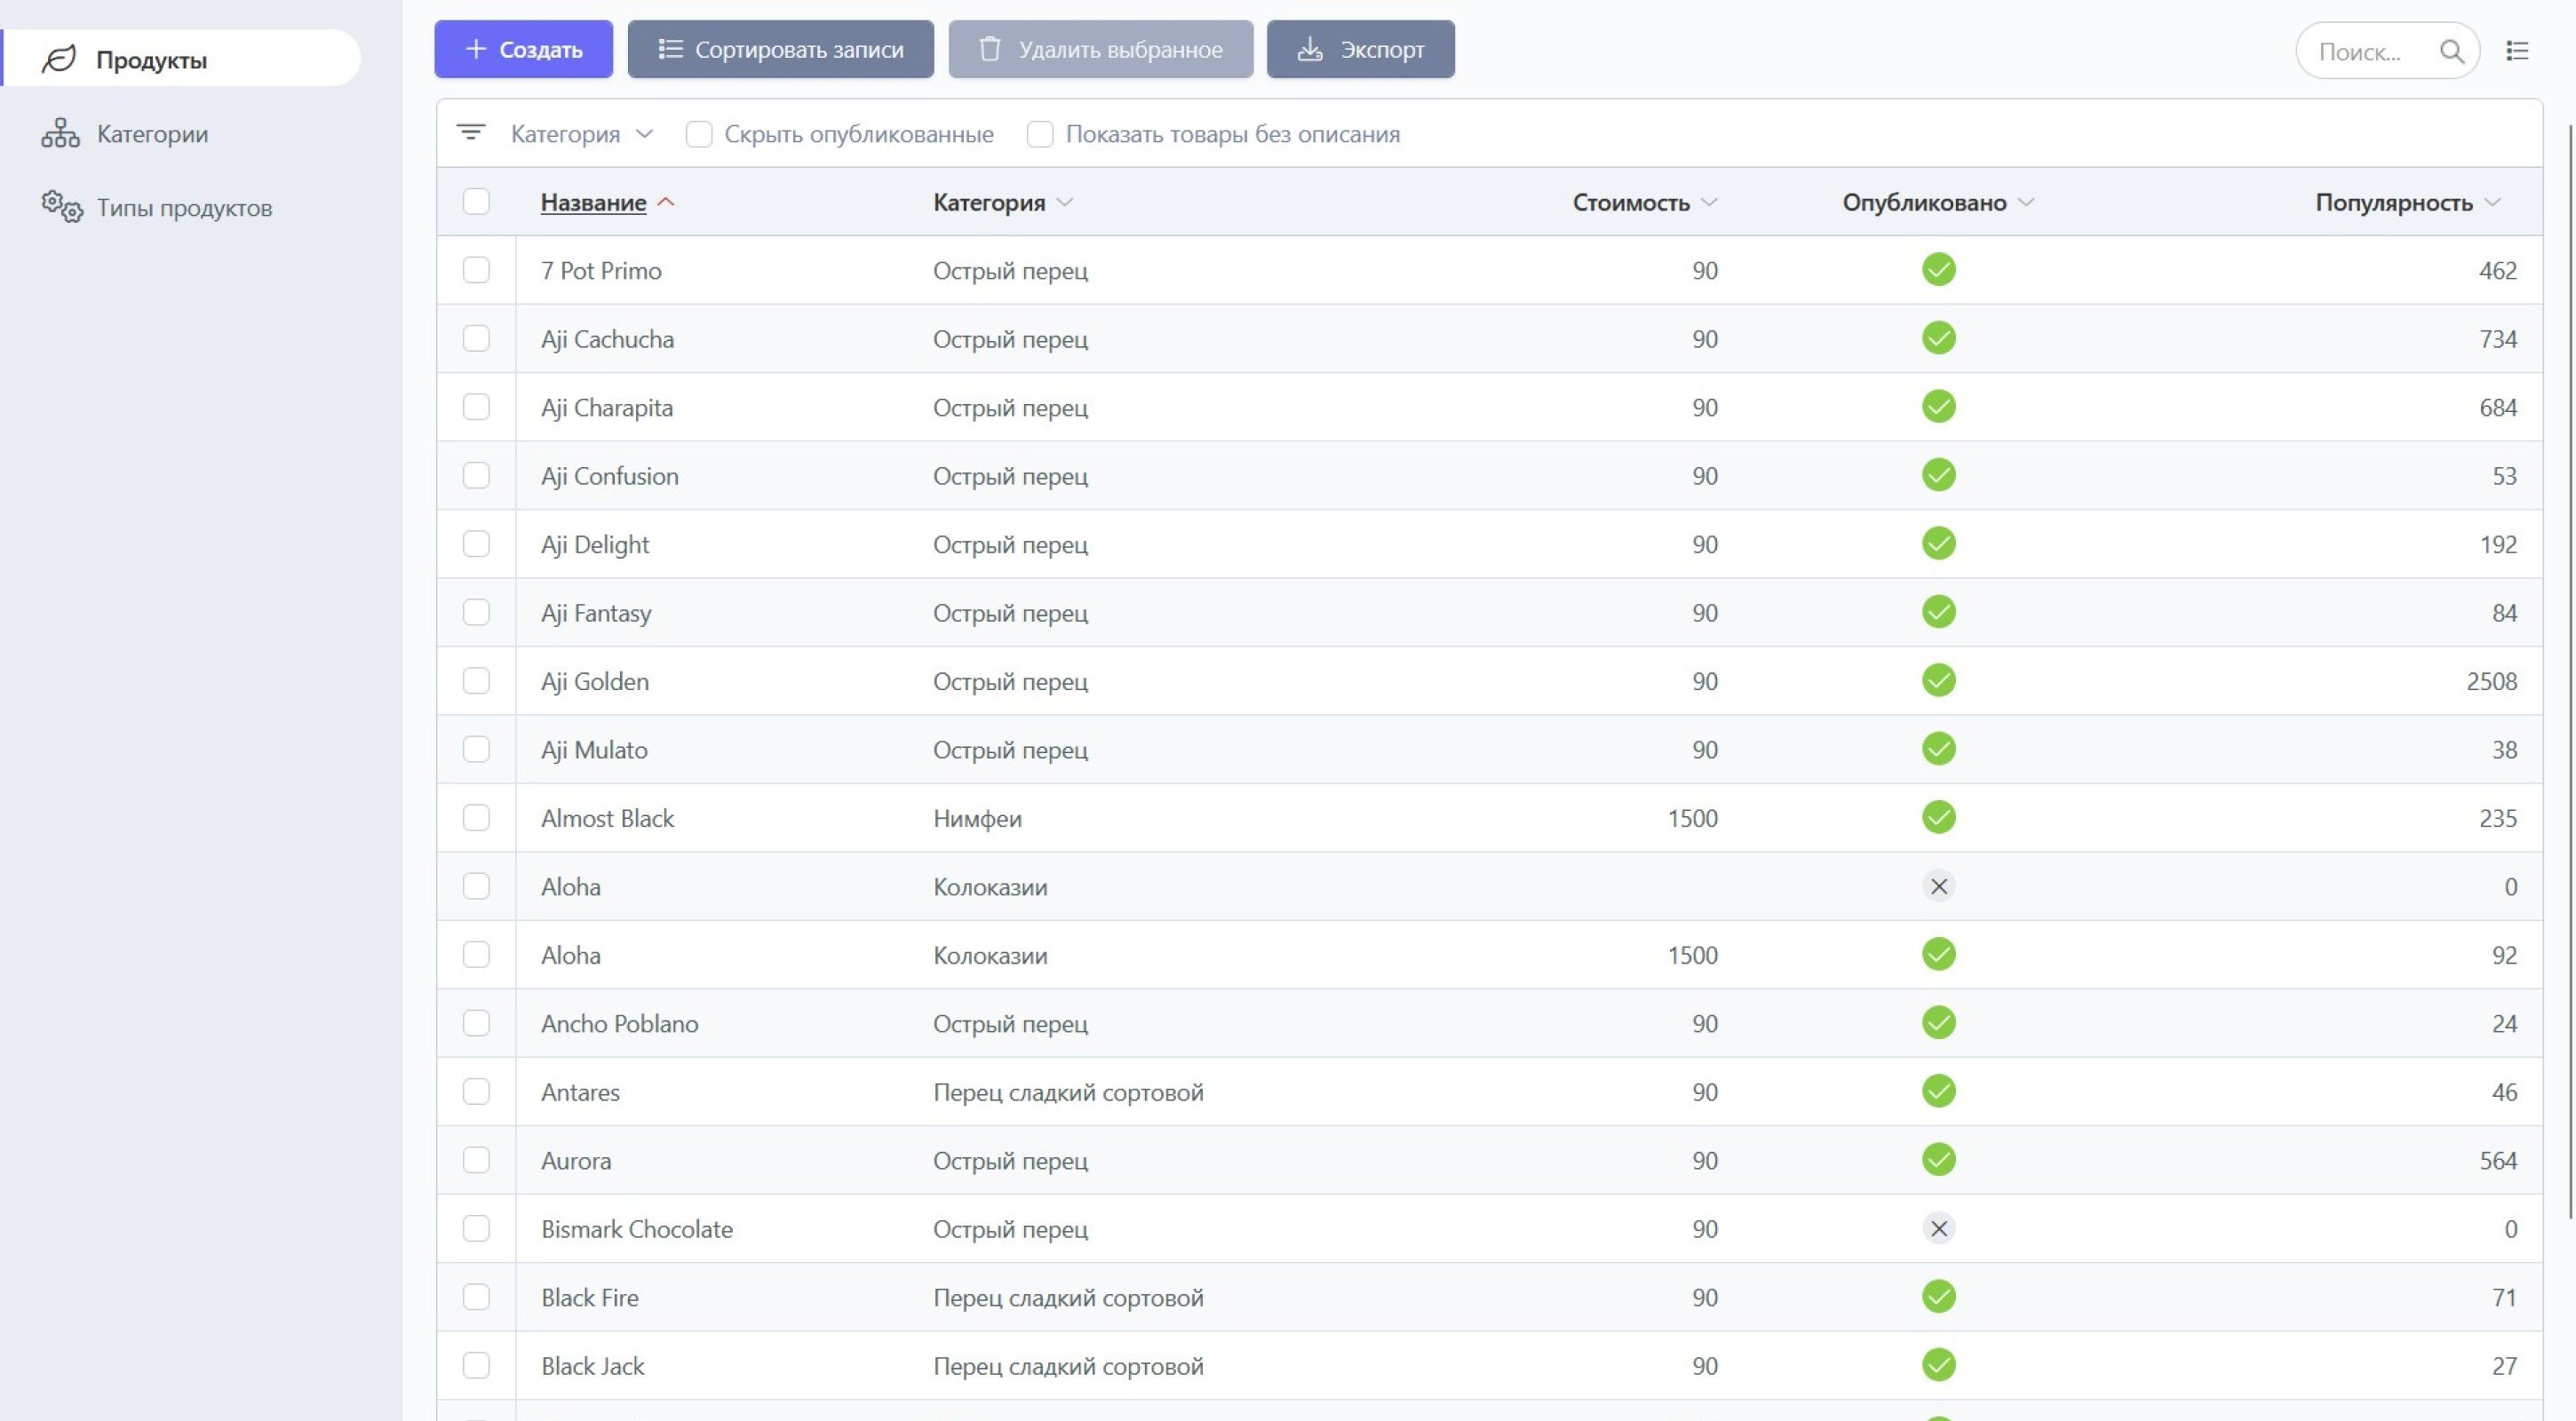Click the hierarchy icon beside Категории
Image resolution: width=2576 pixels, height=1421 pixels.
(60, 133)
